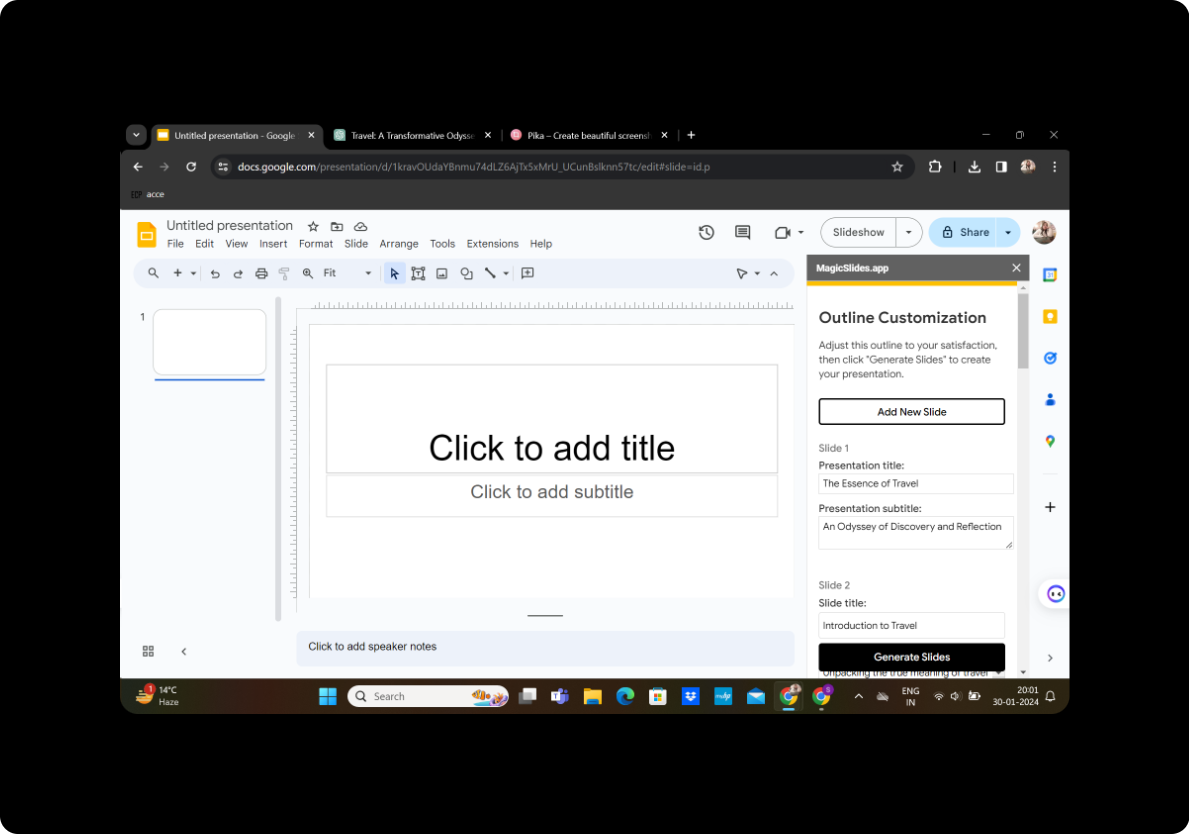Select the Line tool
The height and width of the screenshot is (834, 1189).
tap(491, 273)
